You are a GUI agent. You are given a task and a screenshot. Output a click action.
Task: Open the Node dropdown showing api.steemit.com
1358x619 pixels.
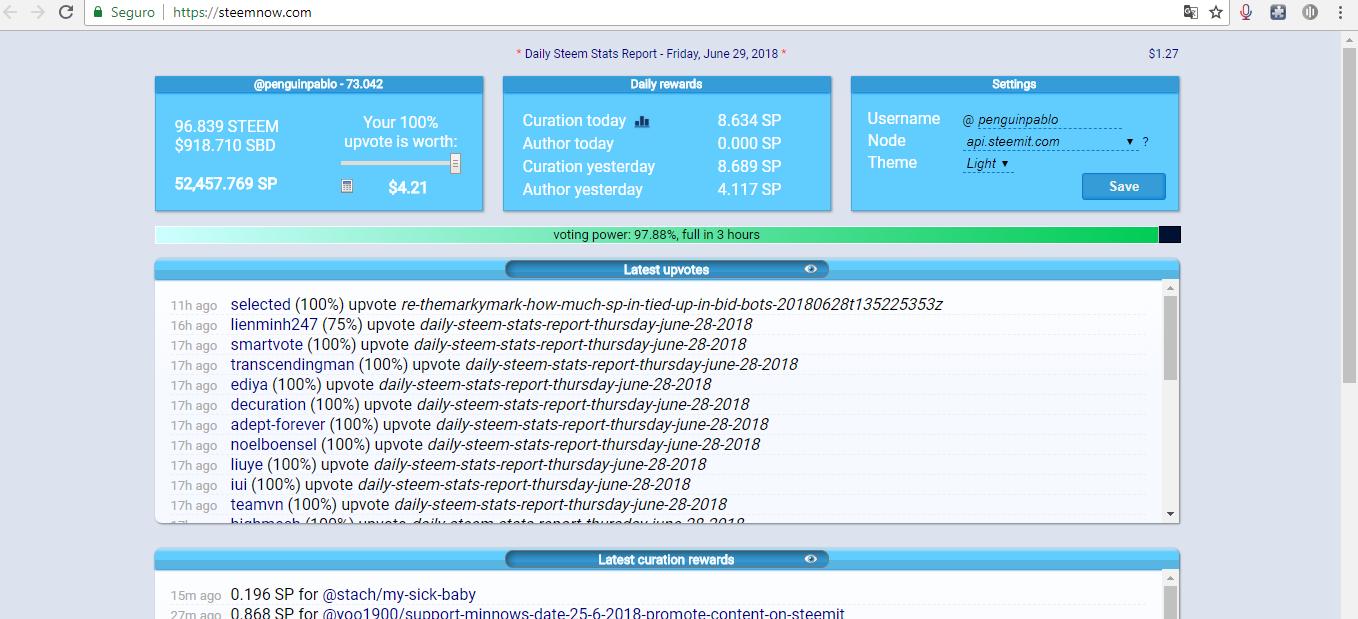[1050, 142]
